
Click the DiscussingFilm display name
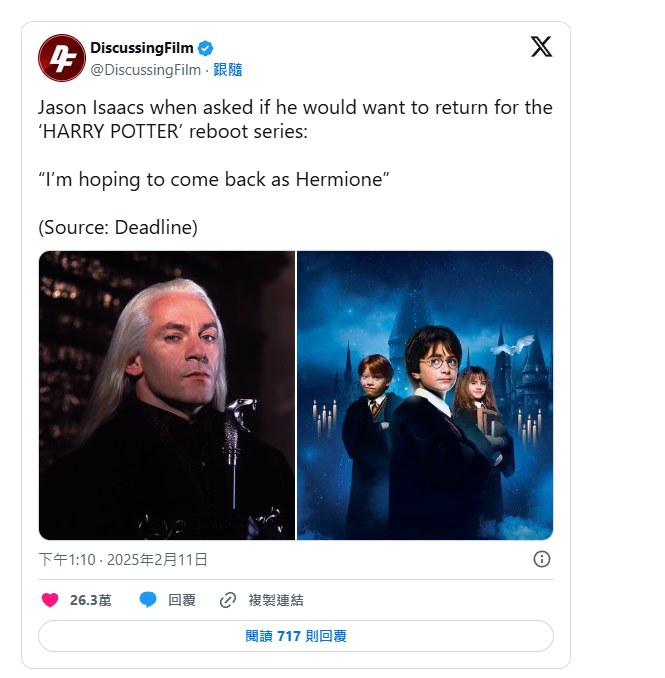pos(141,48)
